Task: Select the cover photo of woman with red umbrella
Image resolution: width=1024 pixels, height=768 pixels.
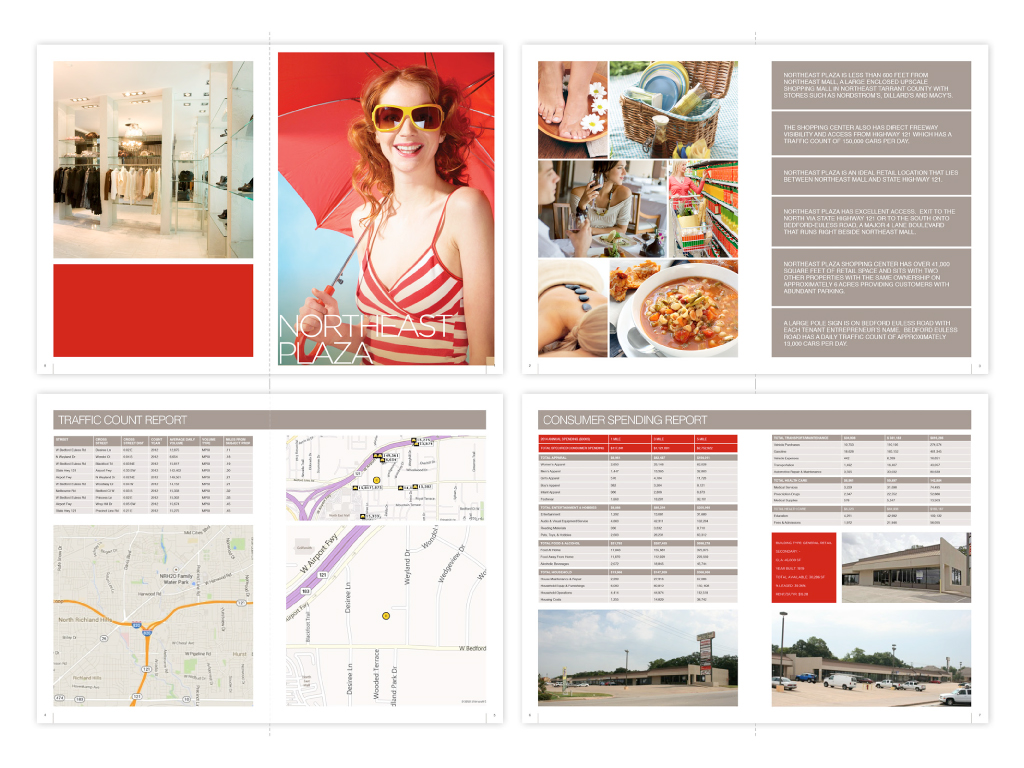Action: point(386,208)
